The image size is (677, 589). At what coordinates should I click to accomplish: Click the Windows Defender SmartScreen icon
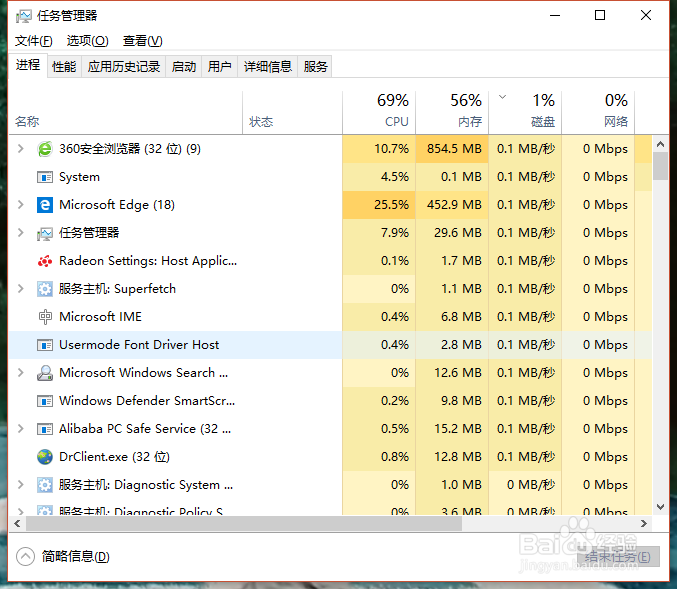click(x=45, y=401)
